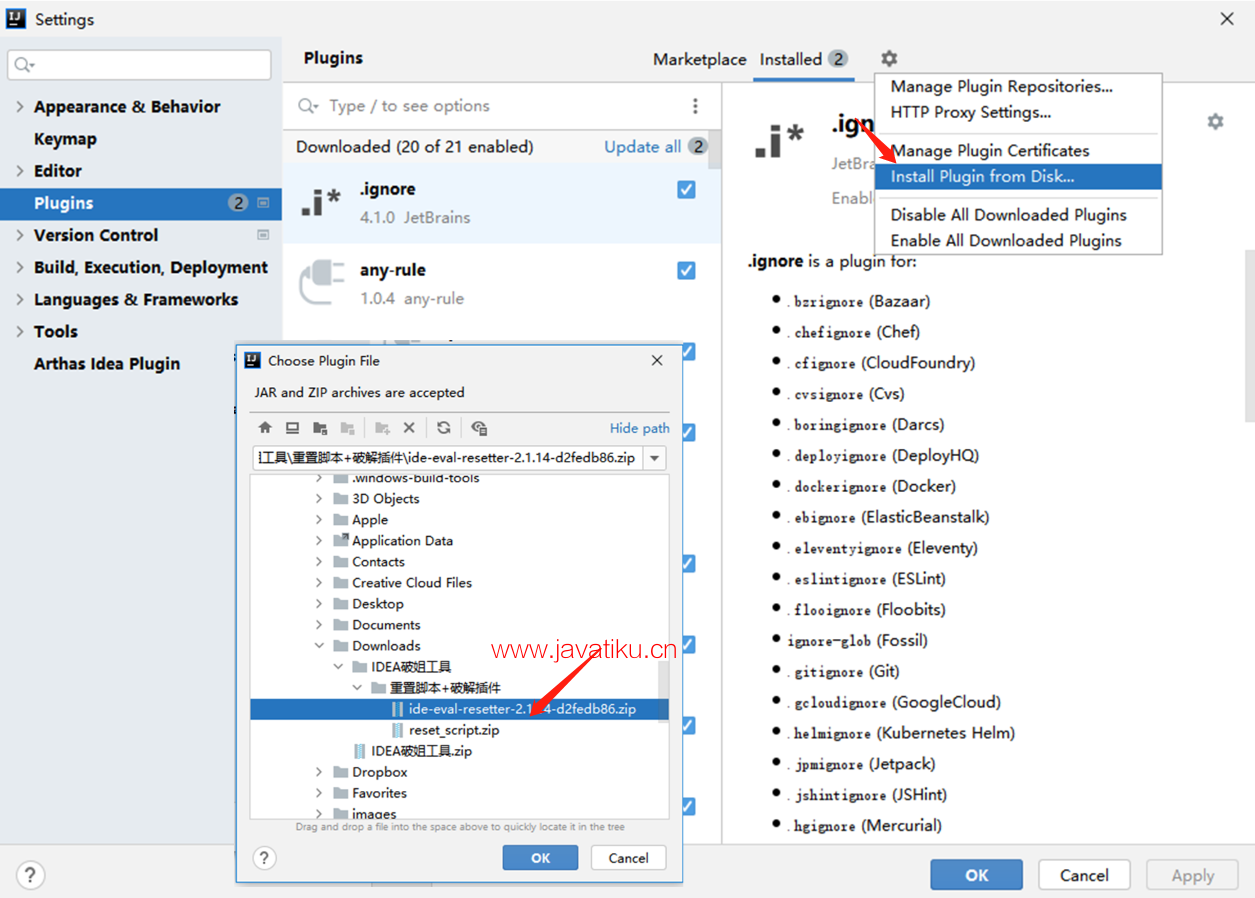The width and height of the screenshot is (1255, 898).
Task: Expand the Languages & Frameworks node
Action: [19, 299]
